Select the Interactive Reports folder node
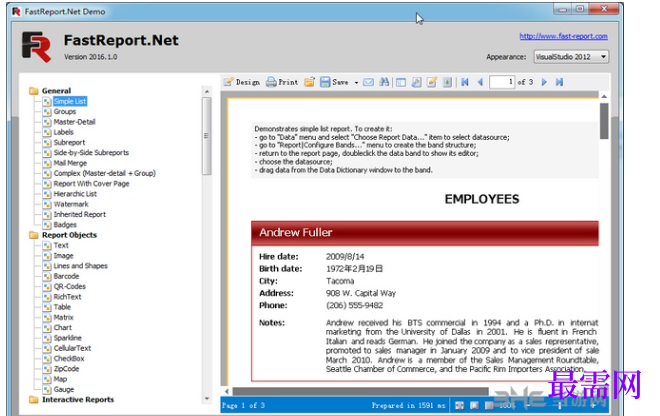Image resolution: width=660 pixels, height=416 pixels. (x=78, y=400)
